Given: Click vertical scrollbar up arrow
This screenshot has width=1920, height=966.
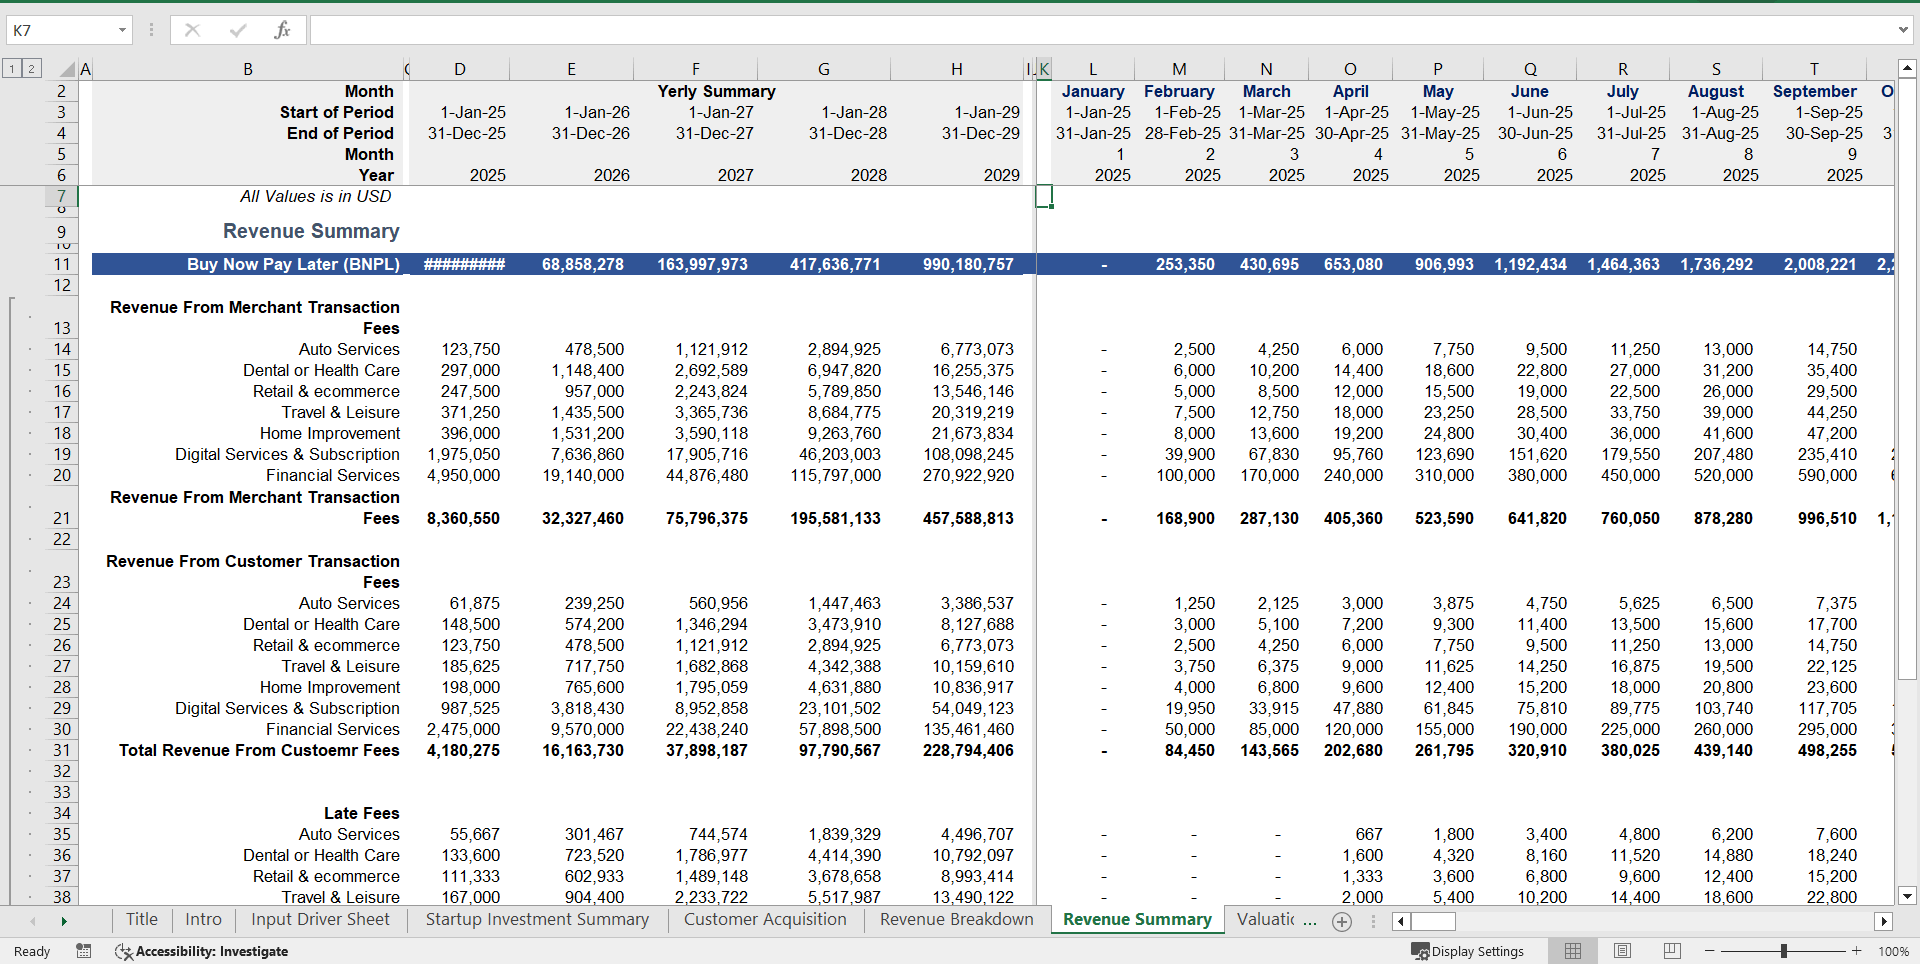Looking at the screenshot, I should [x=1907, y=69].
